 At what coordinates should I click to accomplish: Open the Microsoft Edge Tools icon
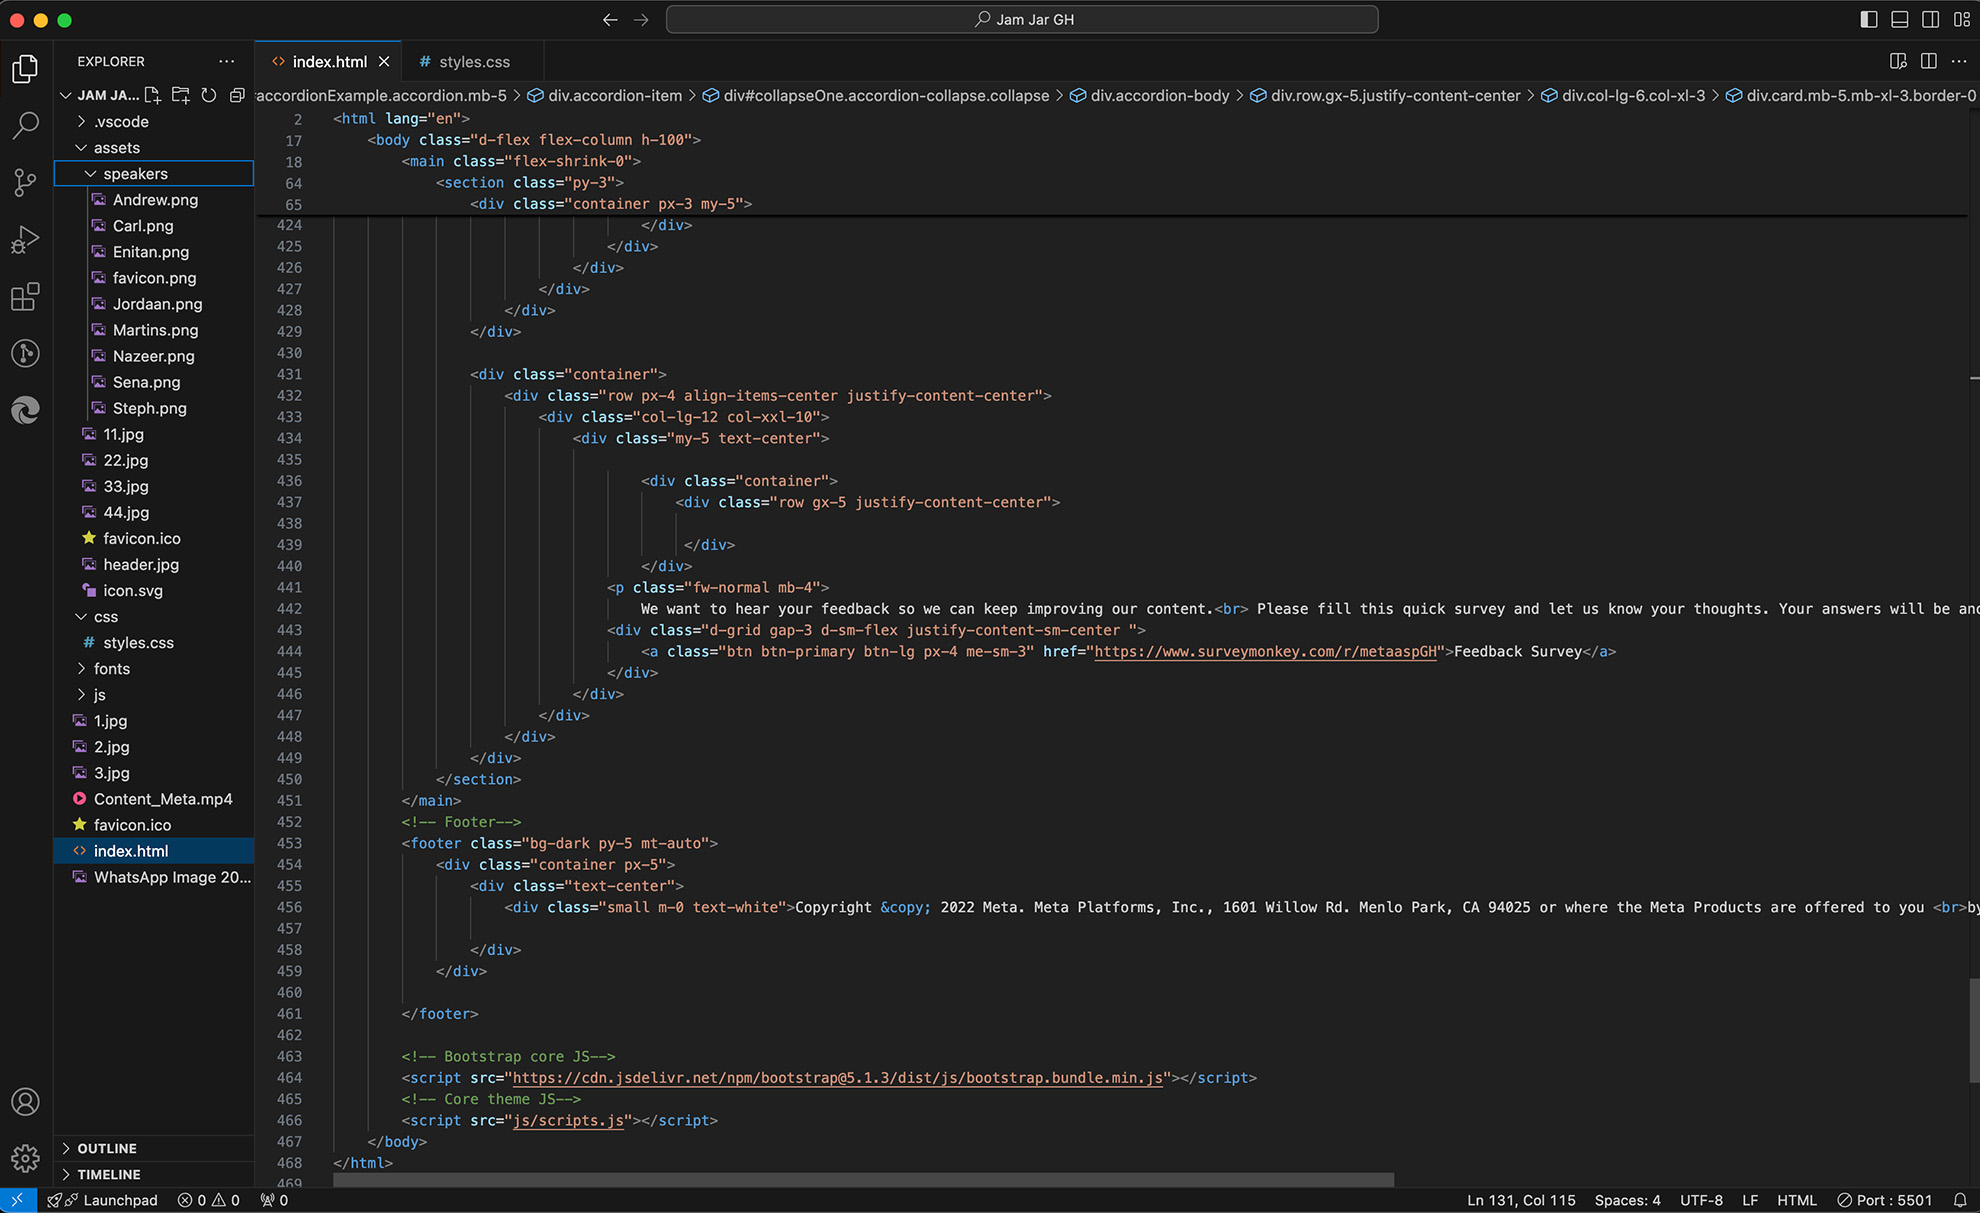[x=25, y=410]
